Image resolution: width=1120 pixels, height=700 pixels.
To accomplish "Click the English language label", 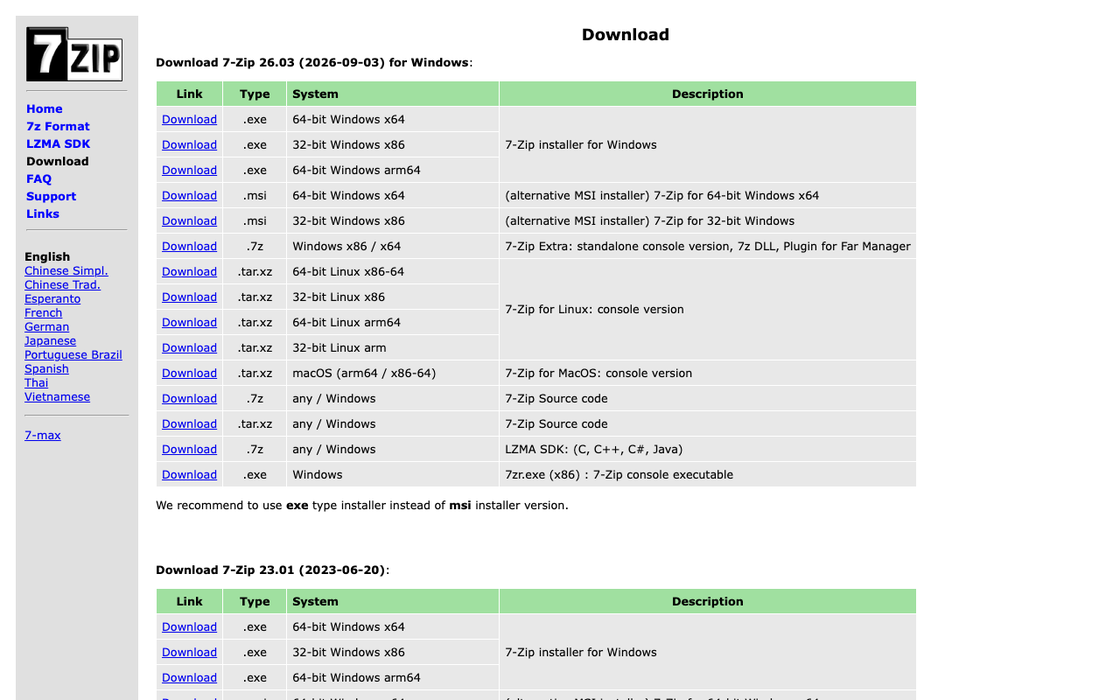I will pyautogui.click(x=47, y=256).
